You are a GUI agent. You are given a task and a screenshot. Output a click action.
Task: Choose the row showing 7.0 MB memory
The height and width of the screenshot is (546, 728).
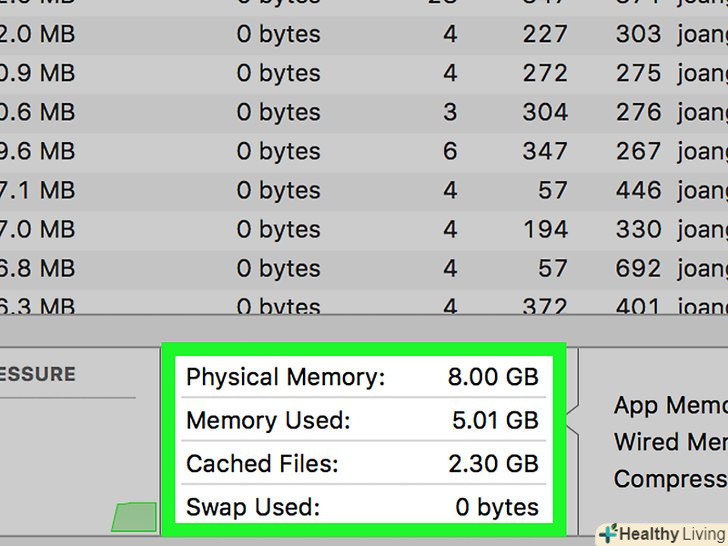point(300,229)
